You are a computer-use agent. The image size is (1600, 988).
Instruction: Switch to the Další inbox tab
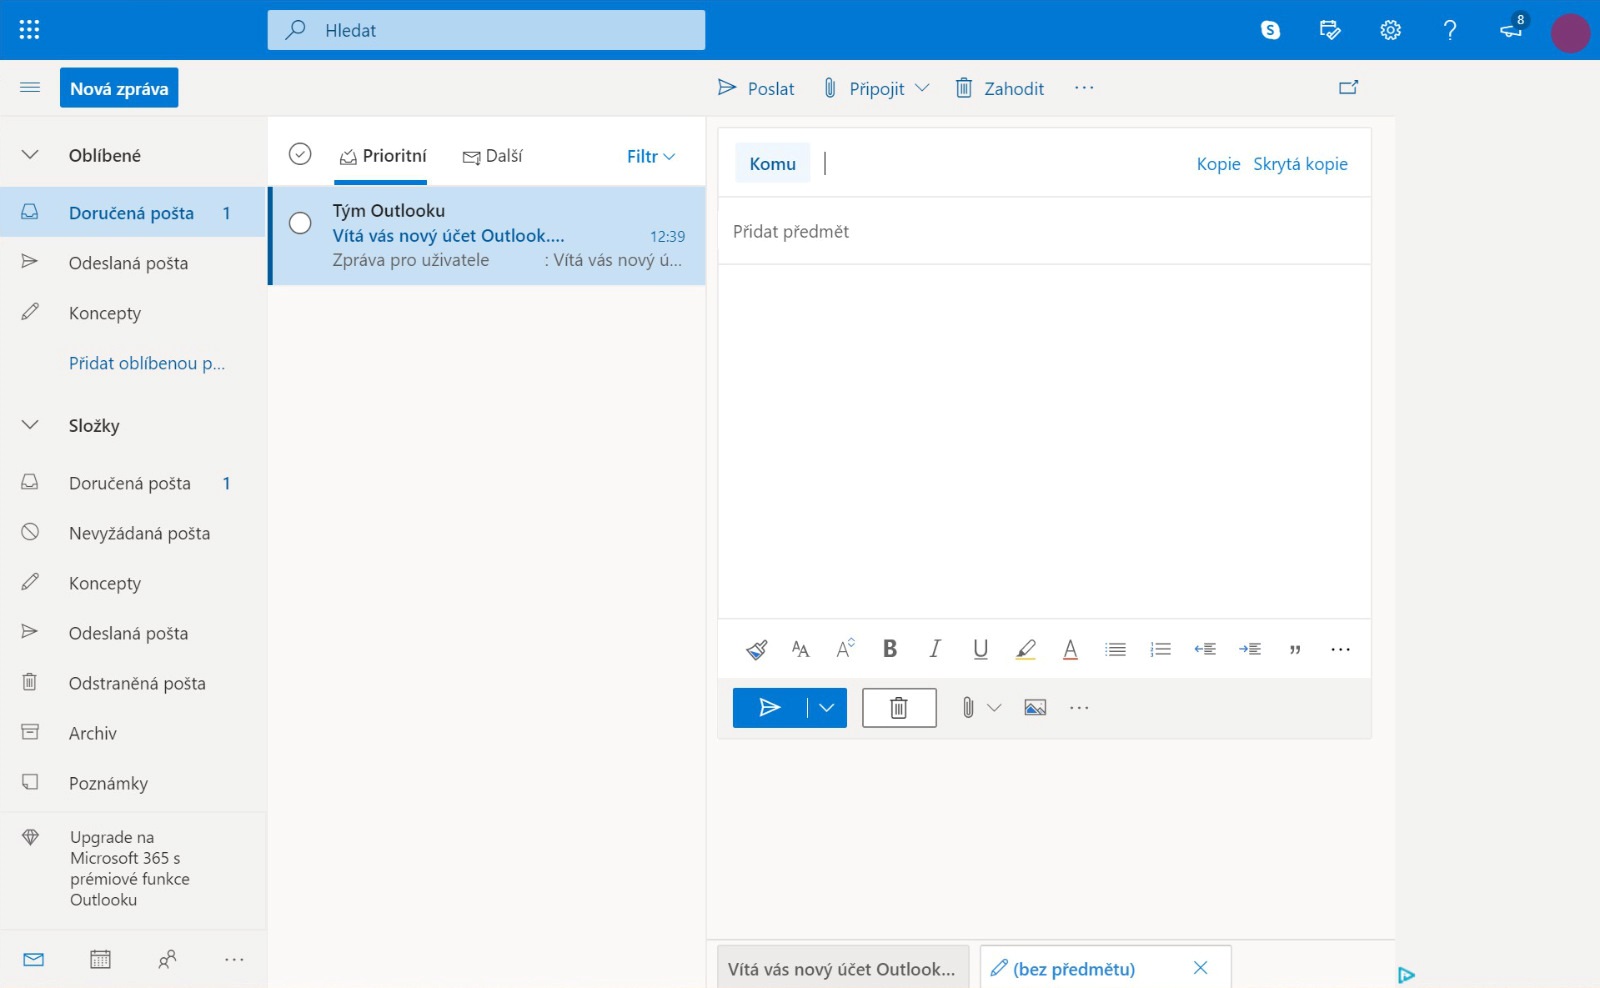(x=492, y=156)
